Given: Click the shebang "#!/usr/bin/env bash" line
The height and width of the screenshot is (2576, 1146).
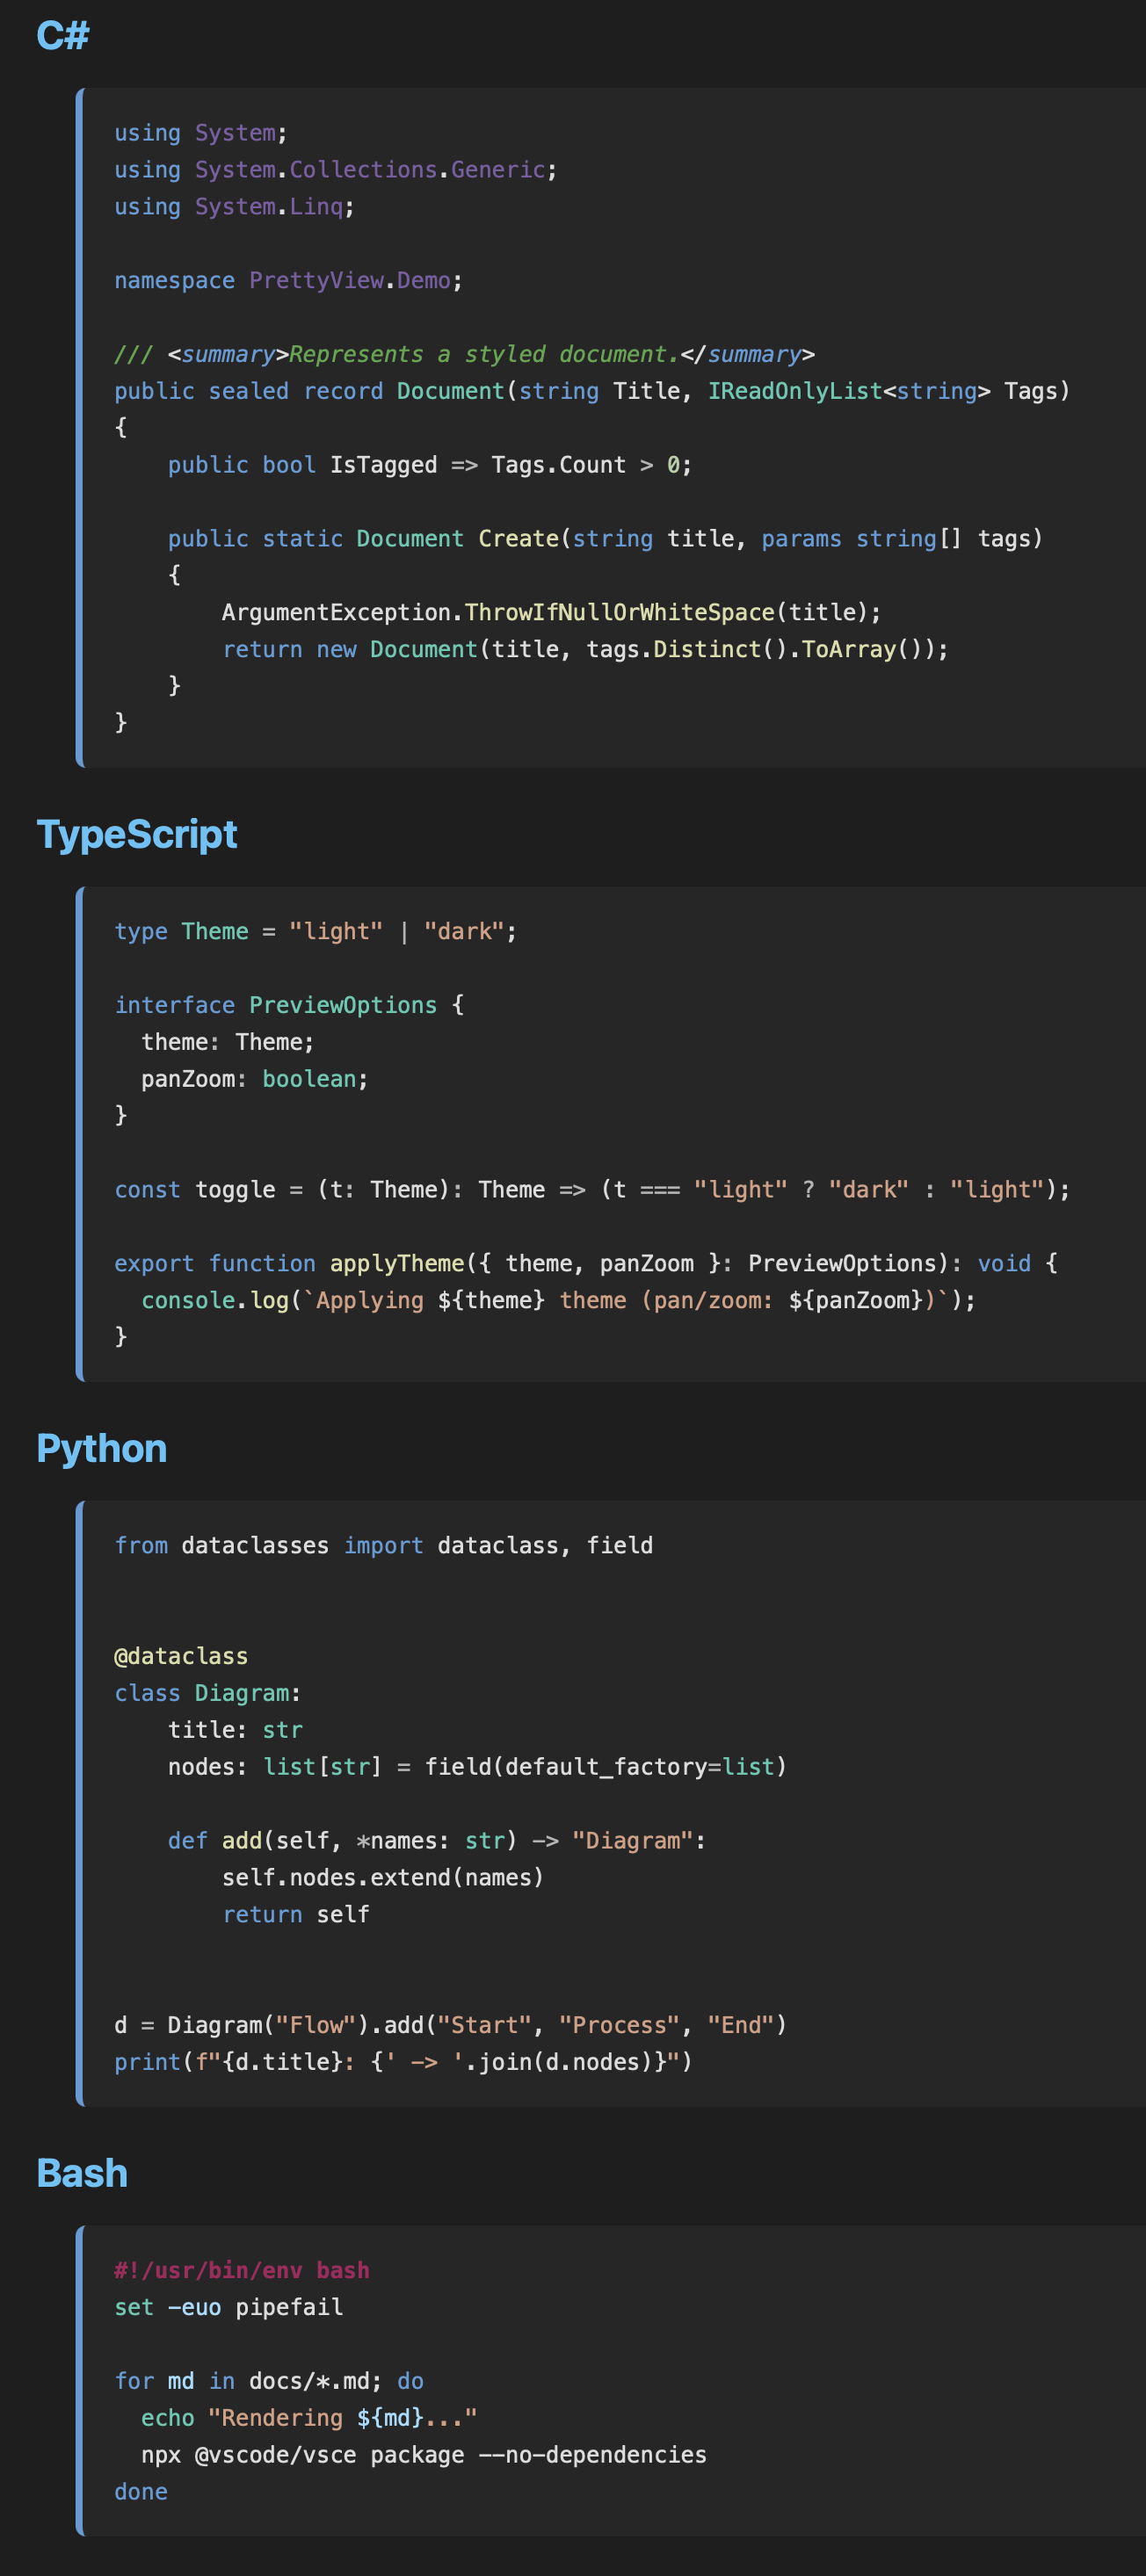Looking at the screenshot, I should click(x=242, y=2271).
